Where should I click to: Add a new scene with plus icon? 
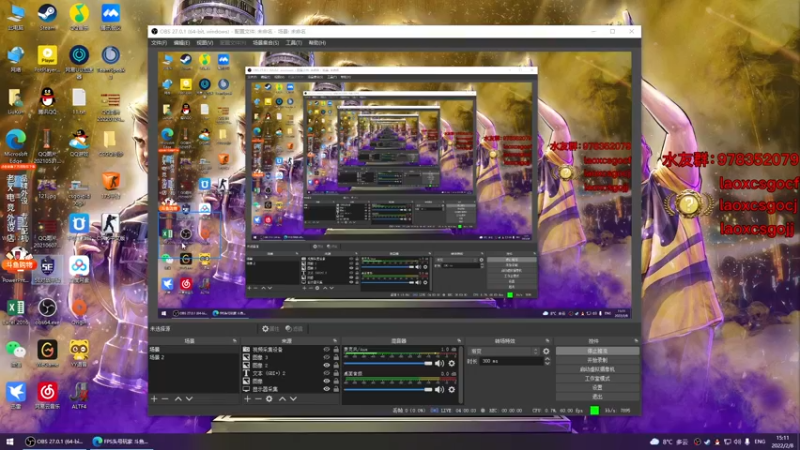click(154, 399)
